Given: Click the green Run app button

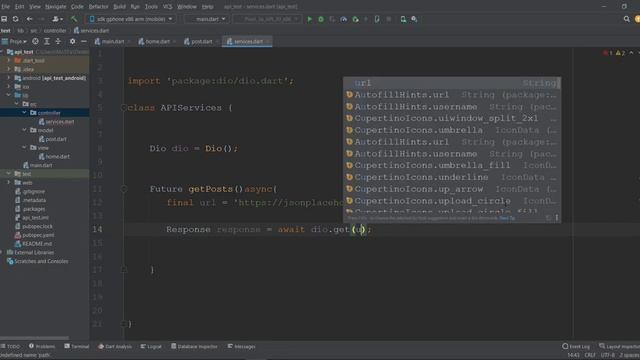Looking at the screenshot, I should coord(309,19).
